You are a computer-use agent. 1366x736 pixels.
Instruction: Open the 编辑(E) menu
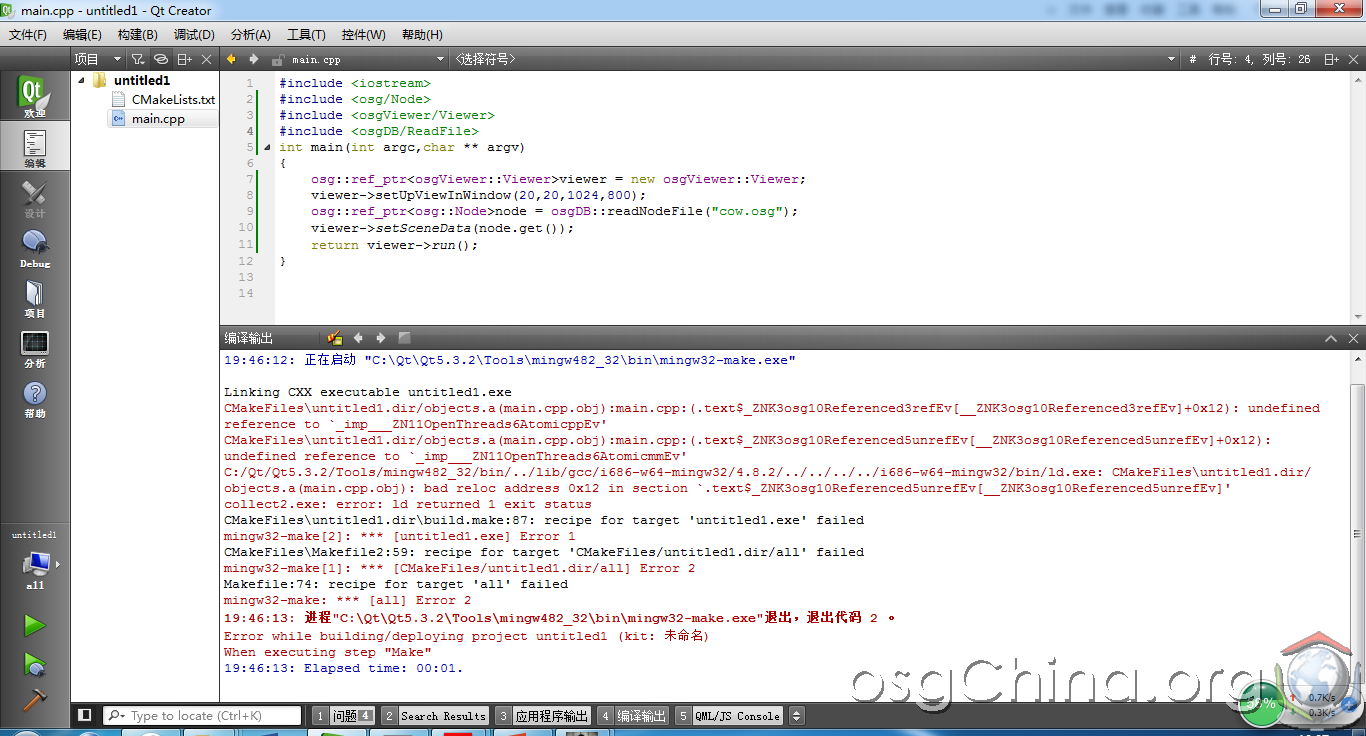(82, 34)
